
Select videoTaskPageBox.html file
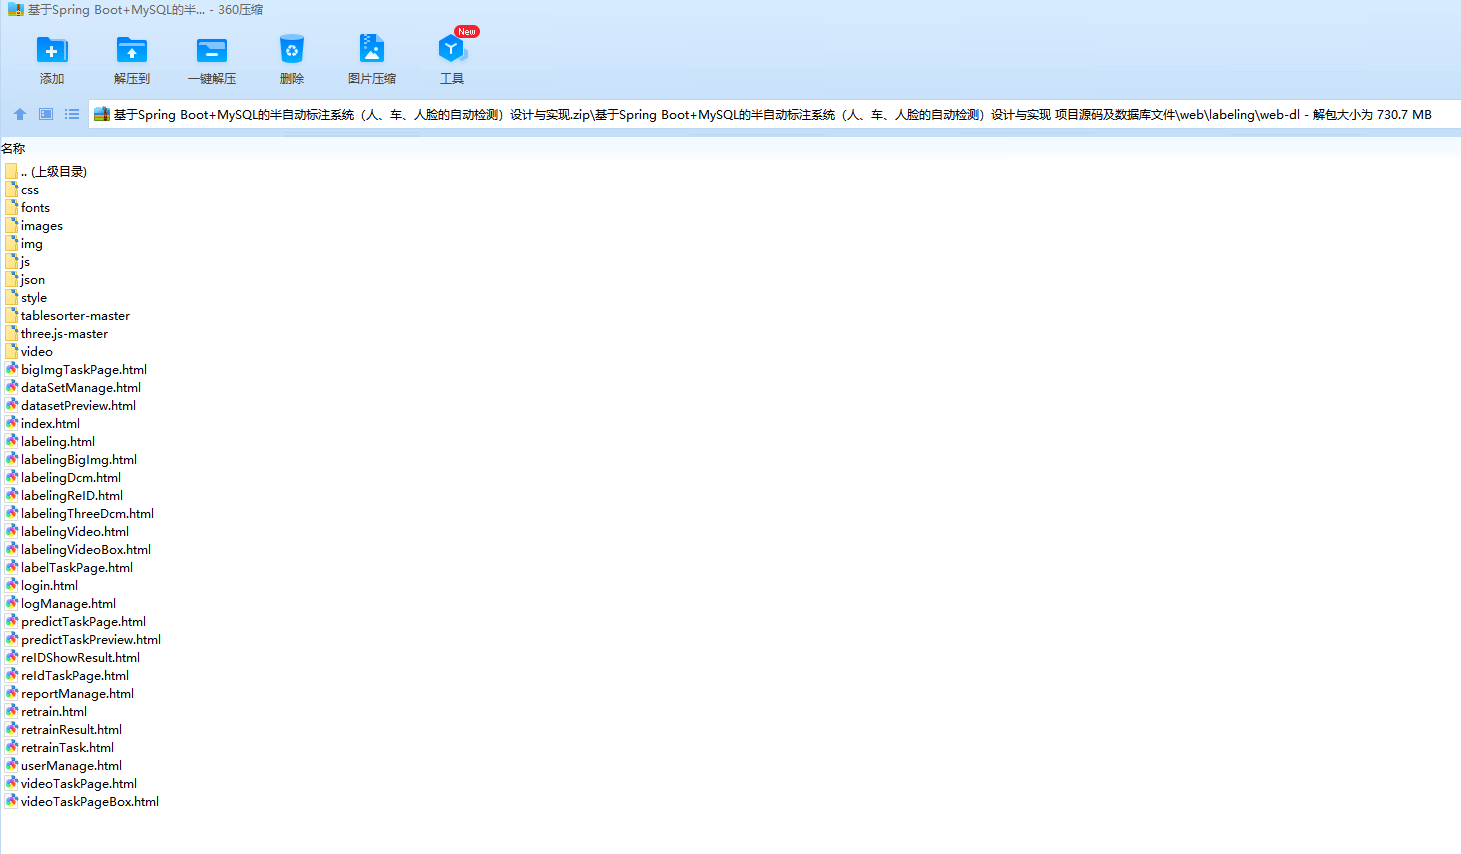pos(82,801)
